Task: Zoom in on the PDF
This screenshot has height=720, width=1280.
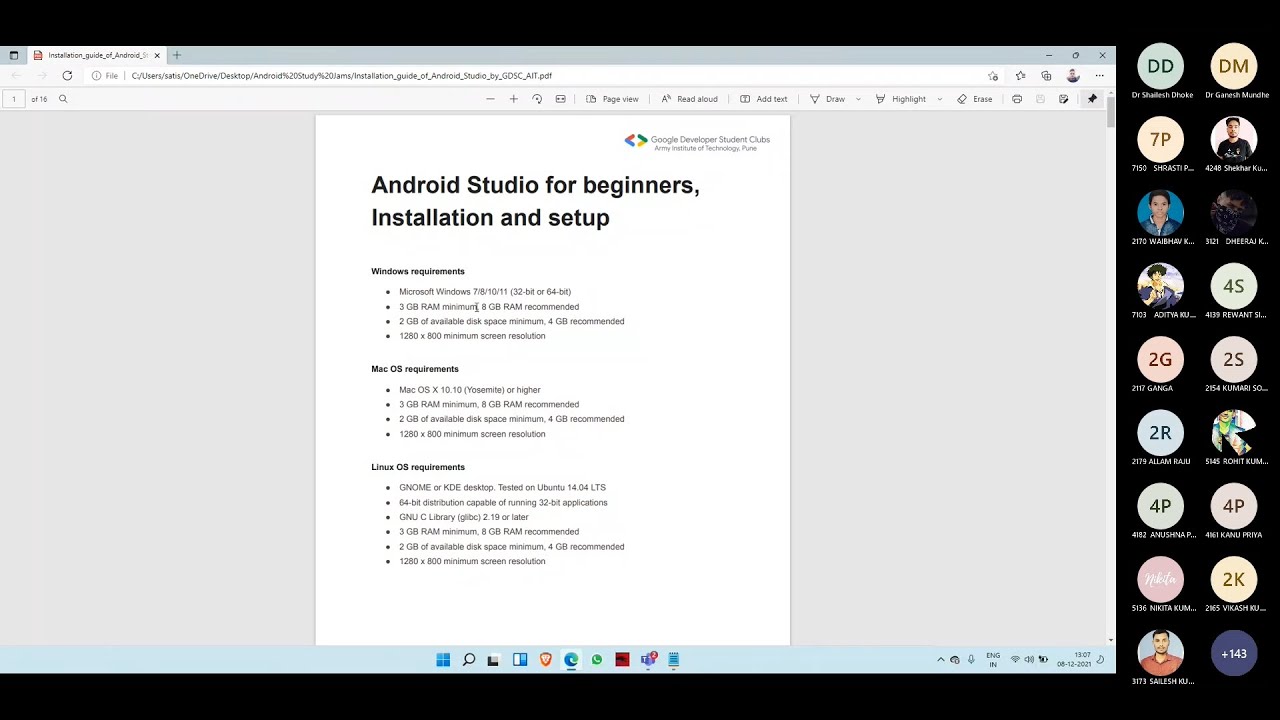Action: coord(514,99)
